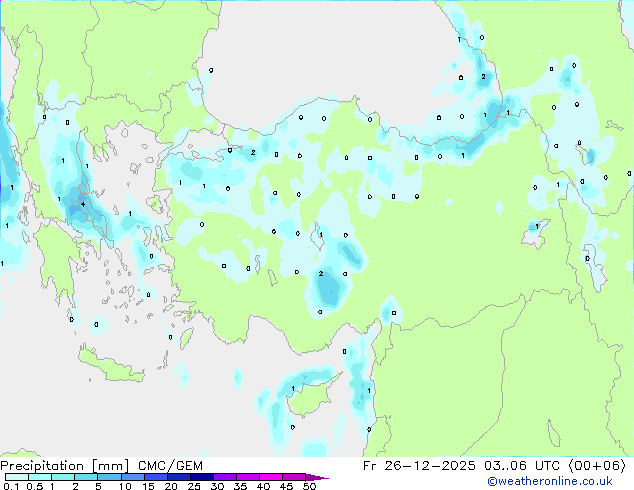
Task: Click the "CMC/GEM" model label
Action: [170, 466]
